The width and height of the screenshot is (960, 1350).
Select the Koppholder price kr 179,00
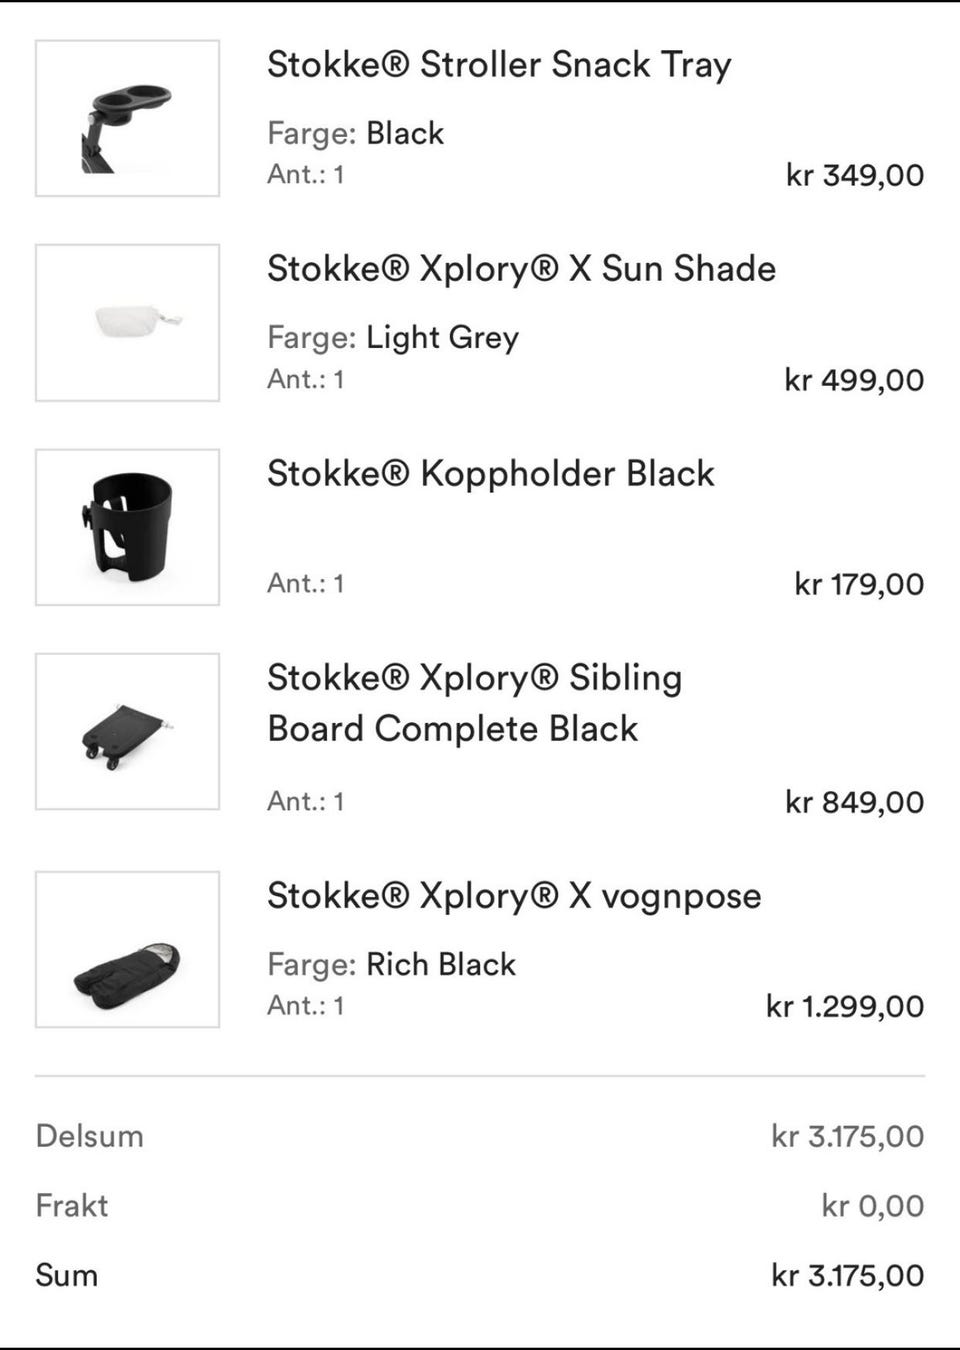[858, 584]
